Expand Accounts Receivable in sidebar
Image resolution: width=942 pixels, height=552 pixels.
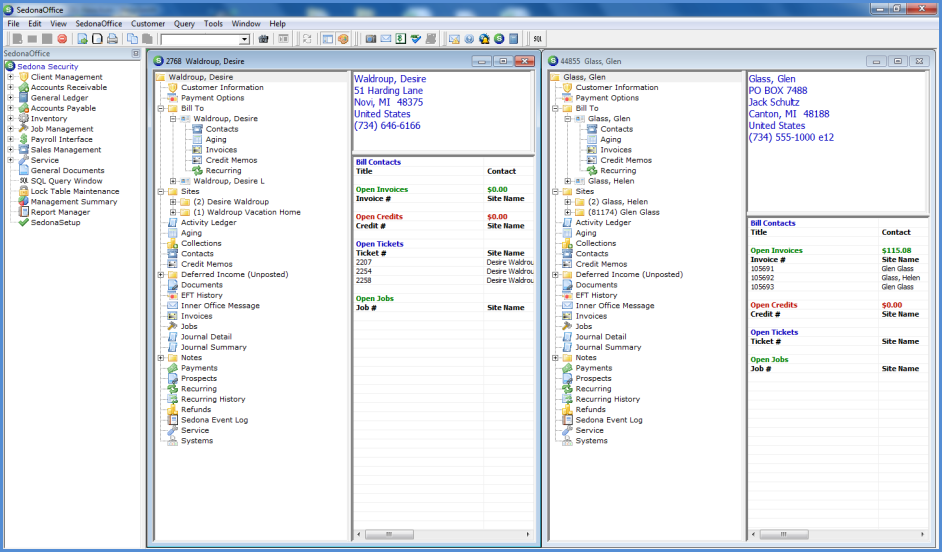[10, 87]
